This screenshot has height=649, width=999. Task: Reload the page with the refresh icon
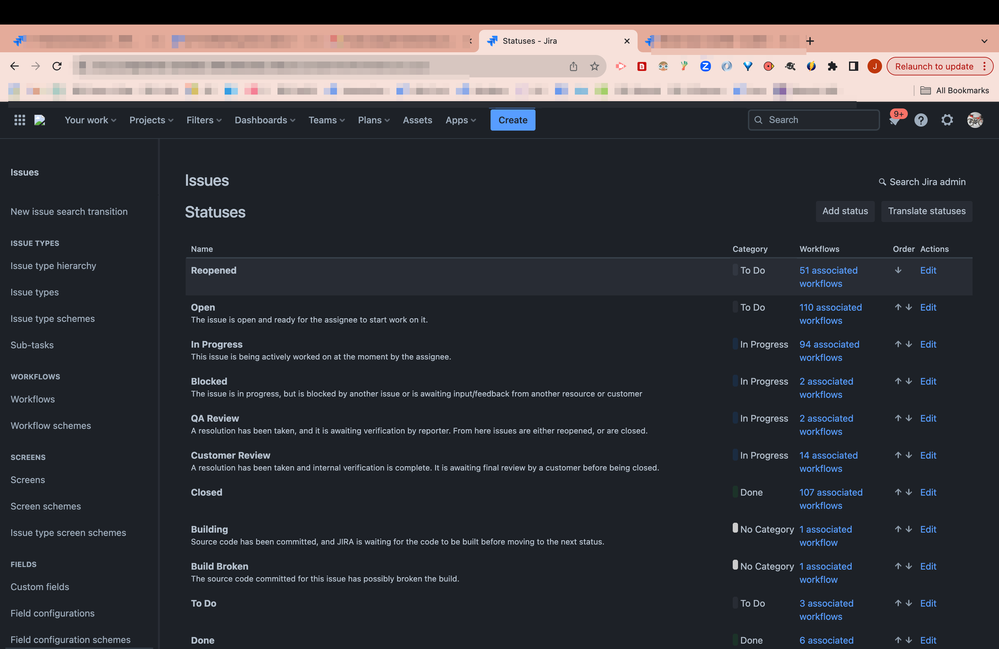point(57,65)
